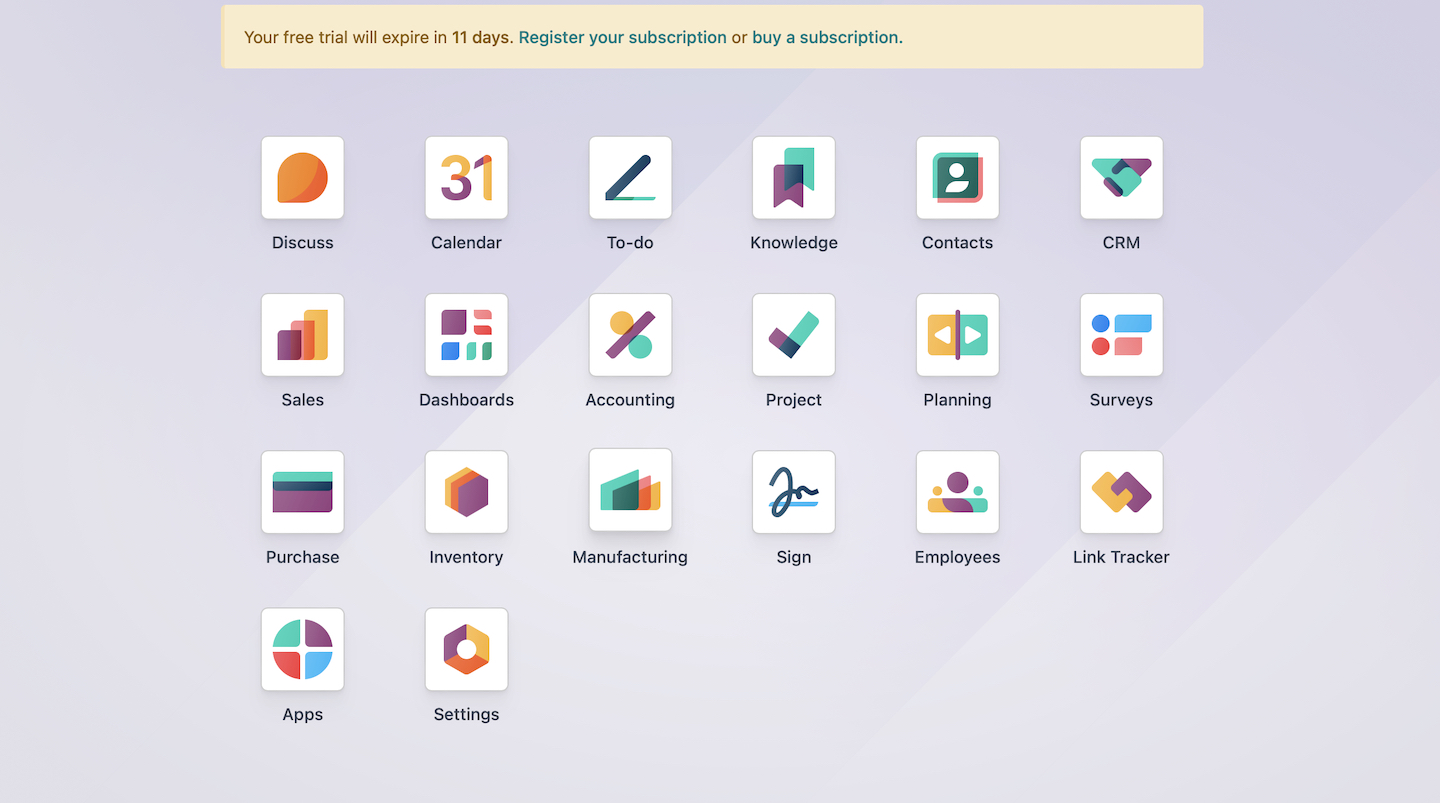
Task: Launch the CRM app
Action: coord(1121,178)
